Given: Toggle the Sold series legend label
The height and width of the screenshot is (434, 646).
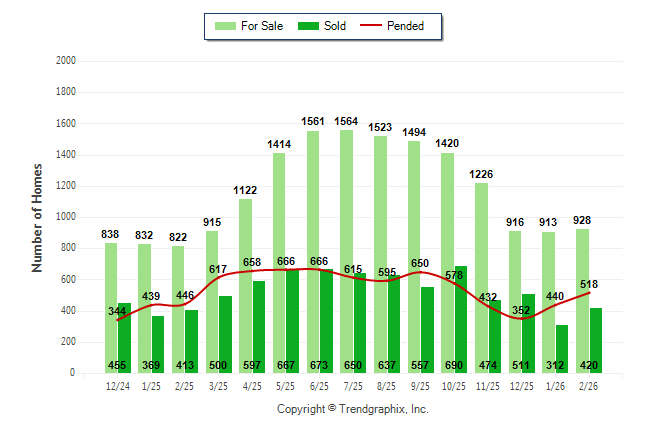Looking at the screenshot, I should click(334, 26).
